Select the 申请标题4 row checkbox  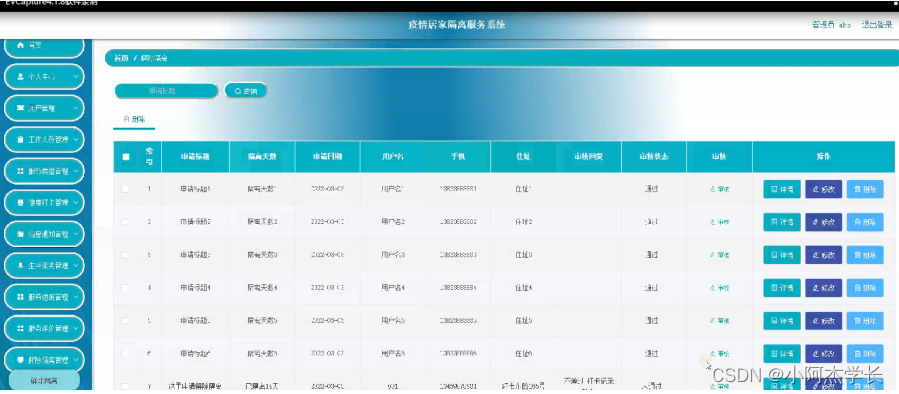tap(125, 288)
